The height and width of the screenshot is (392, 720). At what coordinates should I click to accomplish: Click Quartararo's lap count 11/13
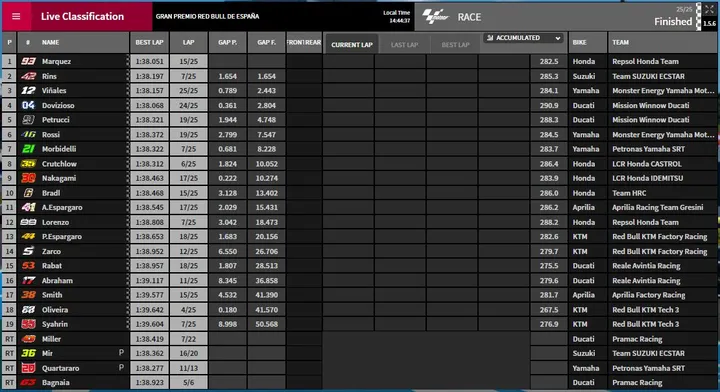click(x=188, y=368)
